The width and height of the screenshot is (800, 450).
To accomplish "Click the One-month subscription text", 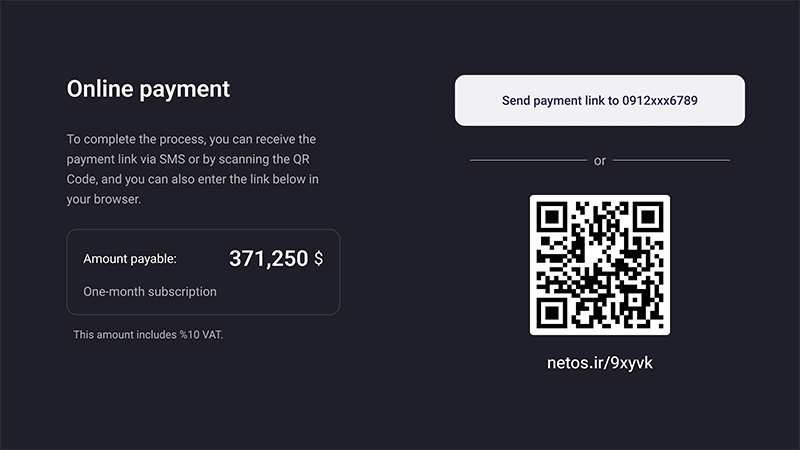I will point(149,291).
